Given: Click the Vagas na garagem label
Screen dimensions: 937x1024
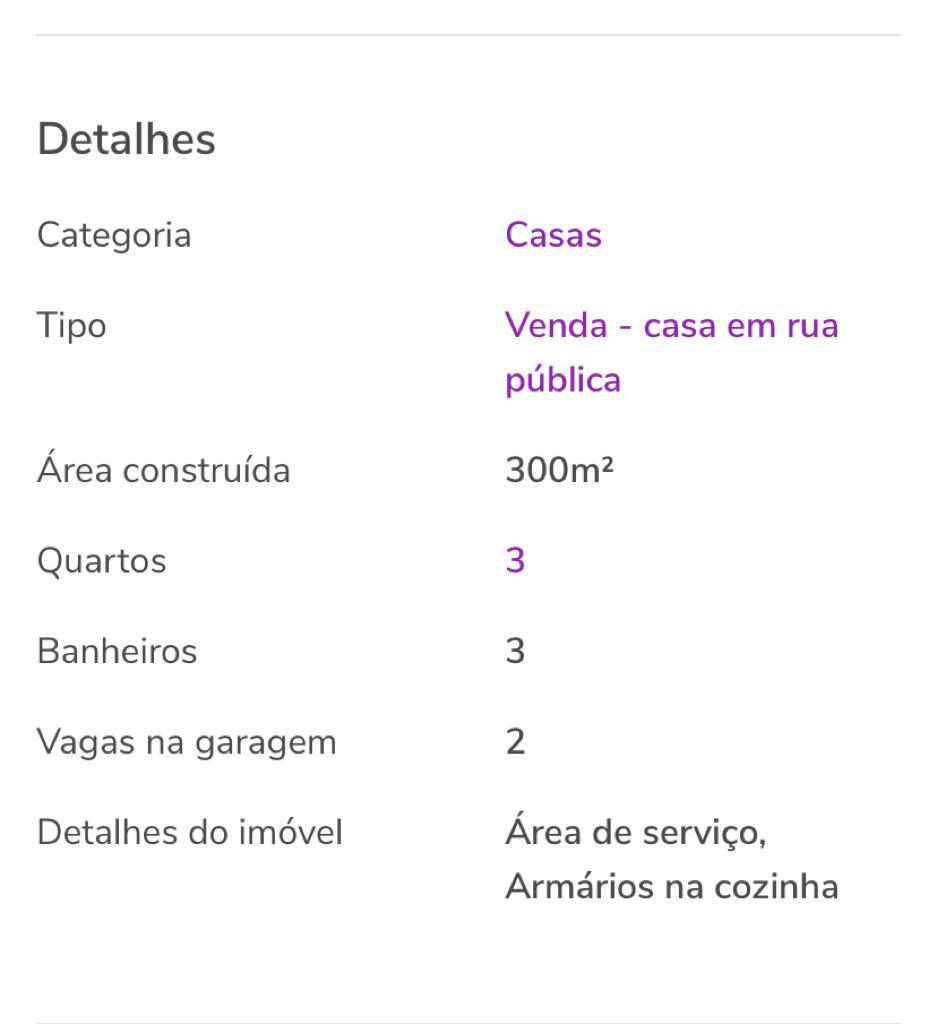Looking at the screenshot, I should coord(187,743).
